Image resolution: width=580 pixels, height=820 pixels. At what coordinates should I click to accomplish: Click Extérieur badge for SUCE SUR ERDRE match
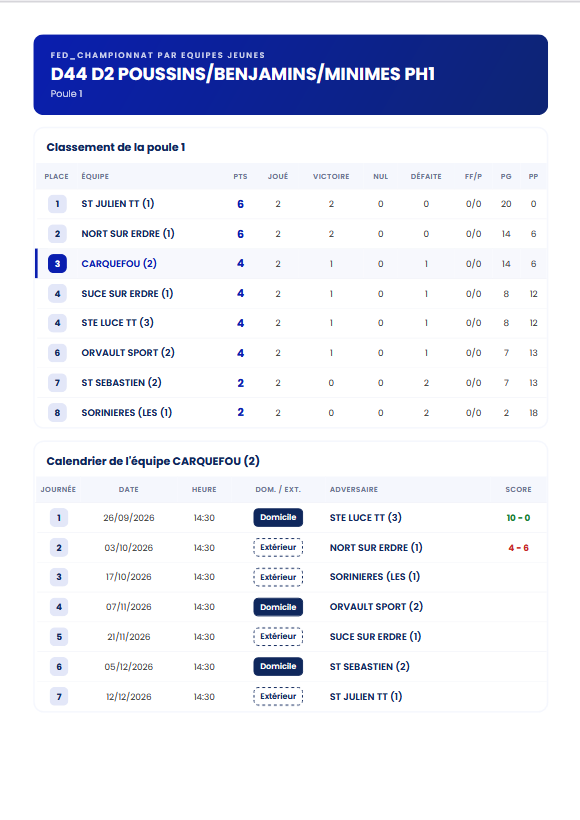click(x=278, y=636)
